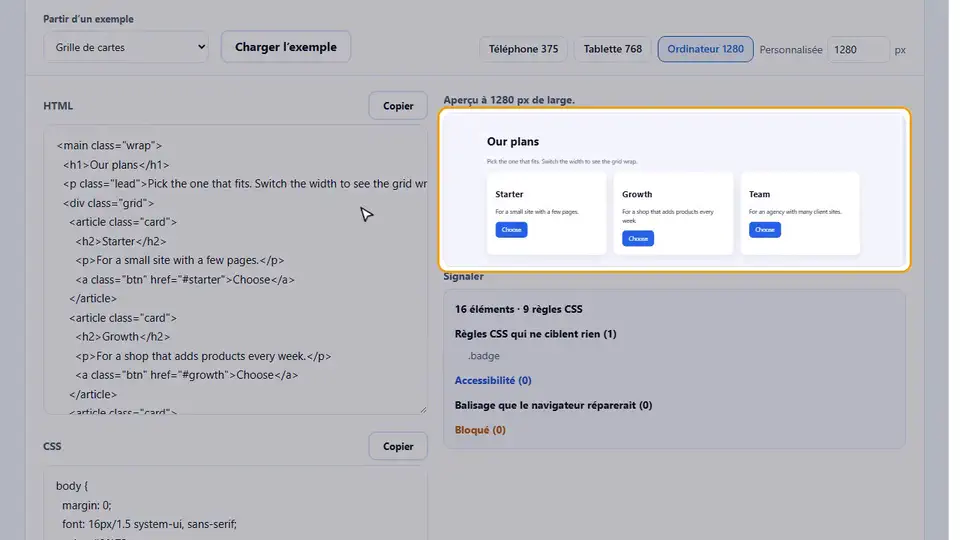Viewport: 960px width, 540px height.
Task: Click the 'Charger l'exemple' button
Action: pos(286,47)
